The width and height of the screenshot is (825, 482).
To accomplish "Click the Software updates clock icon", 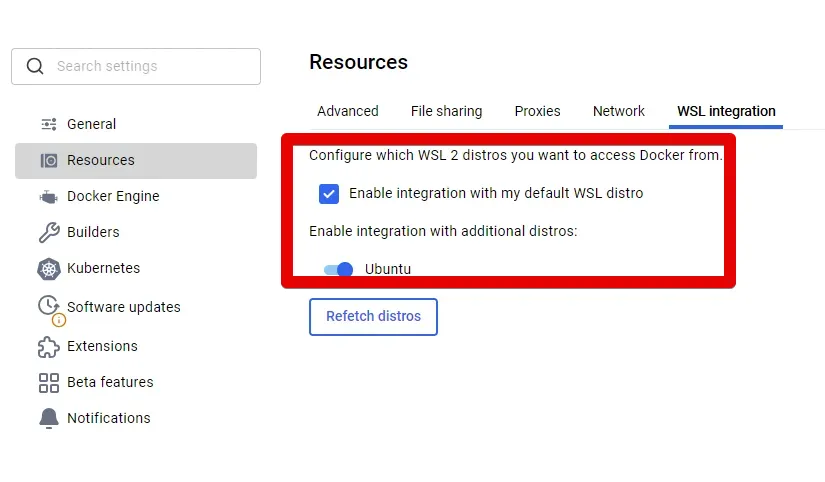I will click(x=48, y=305).
